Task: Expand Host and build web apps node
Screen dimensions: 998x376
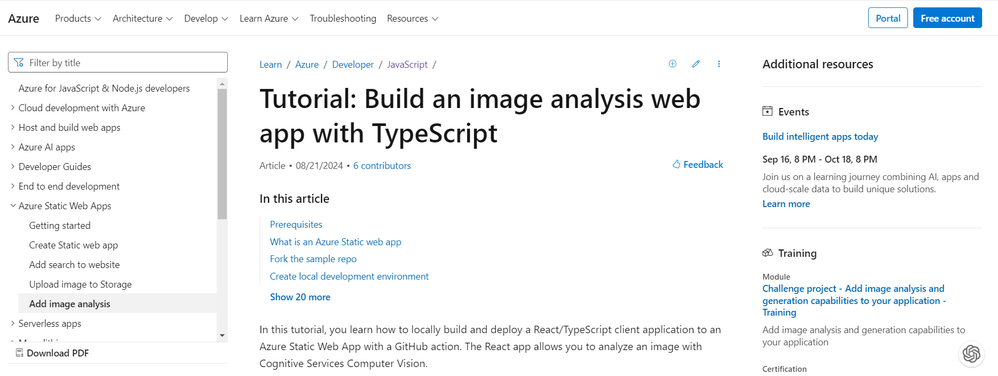Action: [13, 127]
